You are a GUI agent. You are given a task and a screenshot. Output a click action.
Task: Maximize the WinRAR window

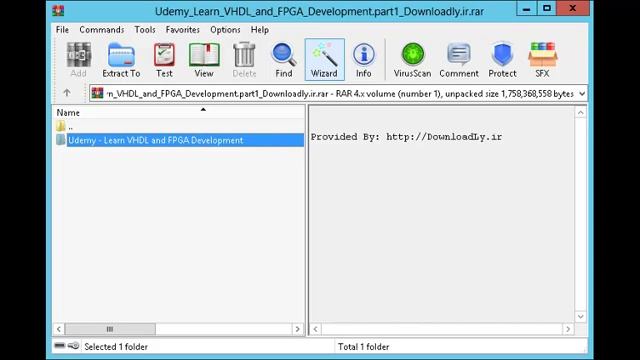click(547, 9)
